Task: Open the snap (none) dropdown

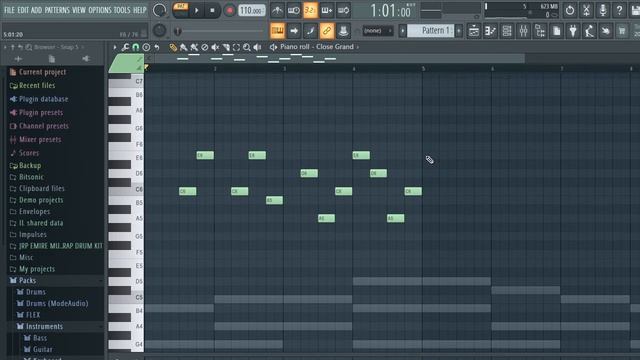Action: pyautogui.click(x=377, y=31)
